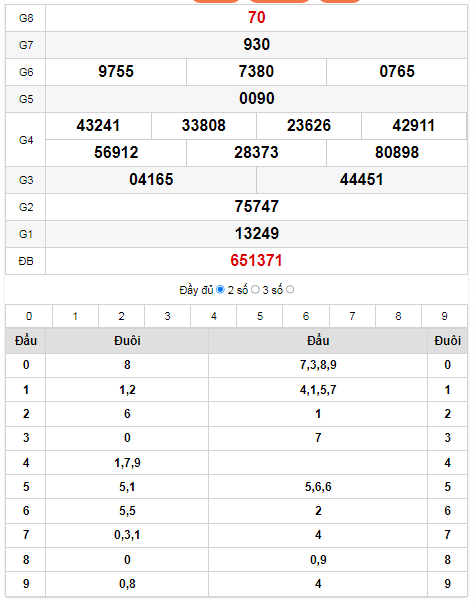Filter results by digit 8
Screen dimensions: 474x605
click(x=398, y=316)
